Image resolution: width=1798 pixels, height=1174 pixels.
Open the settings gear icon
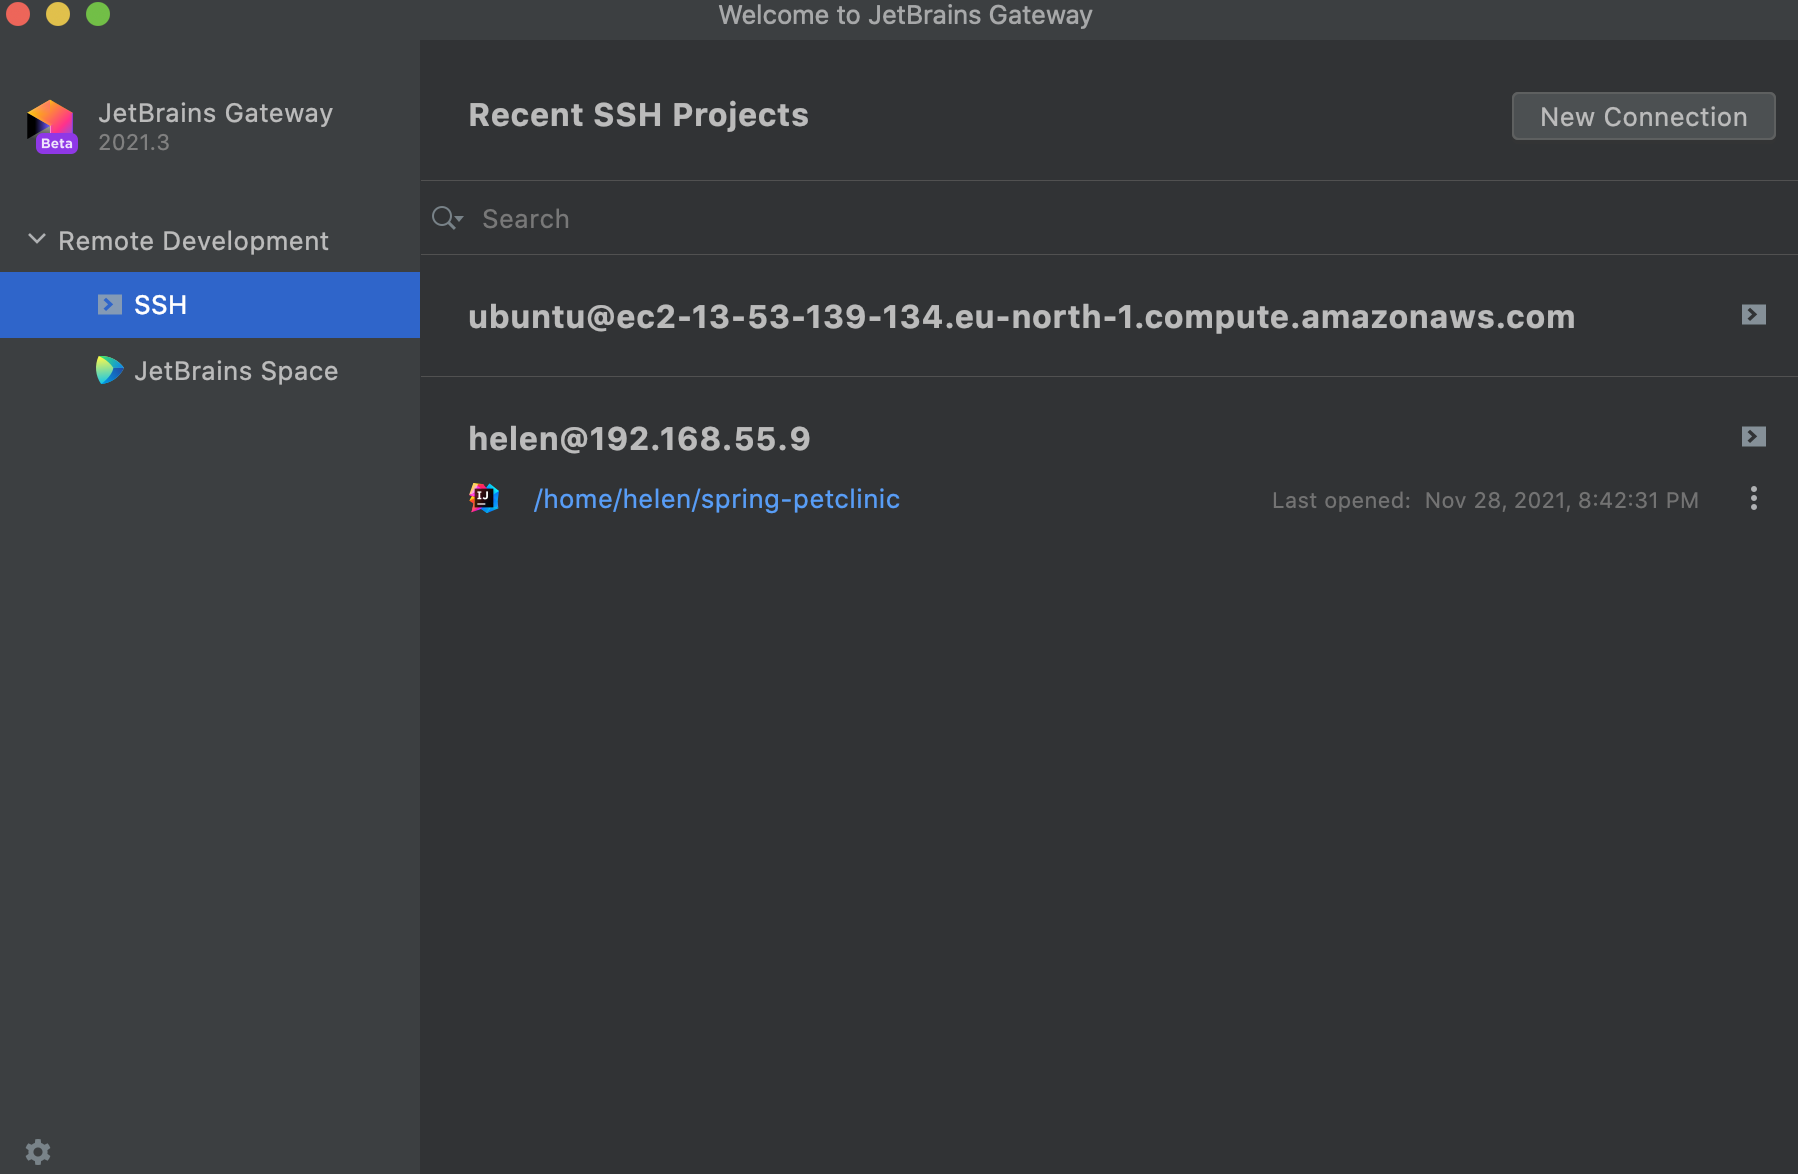click(38, 1152)
